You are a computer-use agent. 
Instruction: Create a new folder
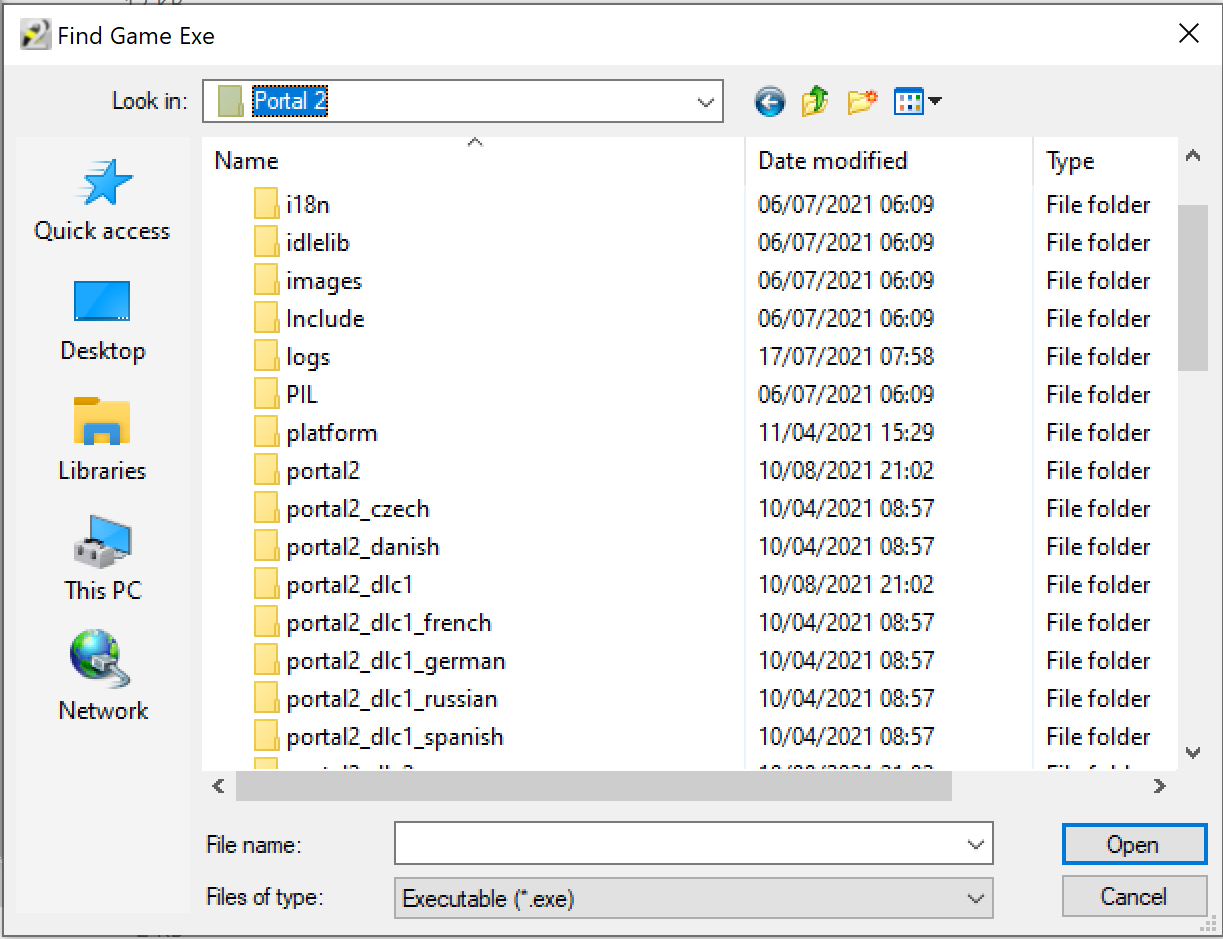(x=861, y=101)
